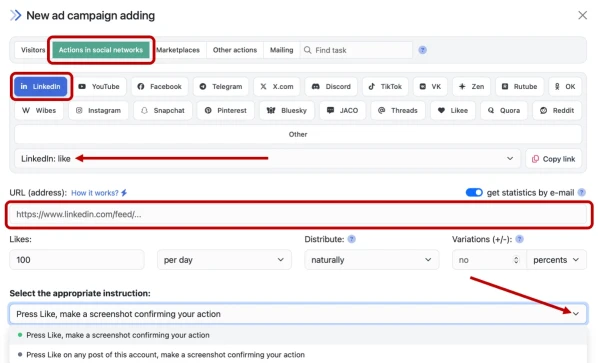Screen dimensions: 598x363
Task: Open help icon next to Find task
Action: pos(423,50)
